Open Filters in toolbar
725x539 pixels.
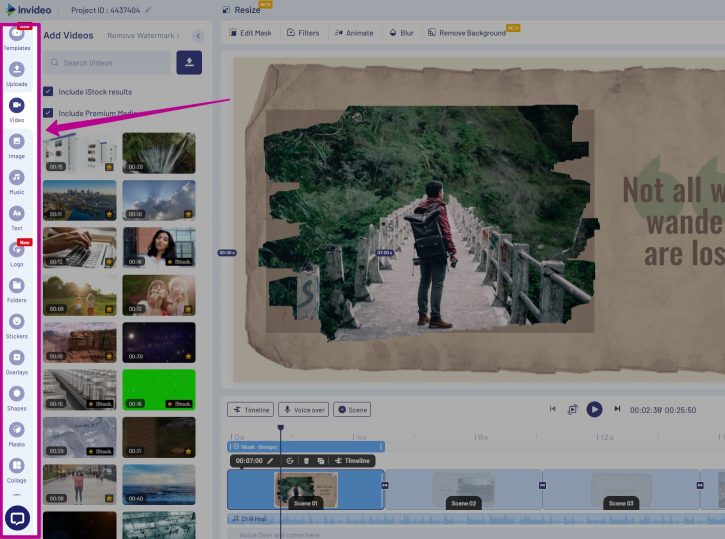pyautogui.click(x=303, y=33)
